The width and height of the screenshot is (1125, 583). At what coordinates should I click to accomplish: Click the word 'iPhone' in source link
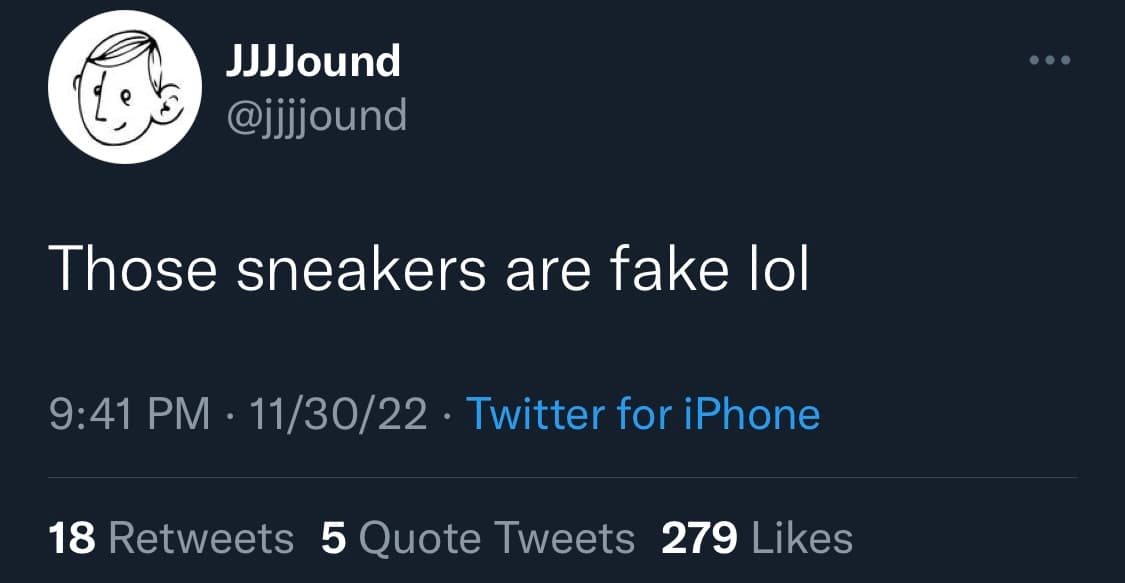(x=751, y=414)
